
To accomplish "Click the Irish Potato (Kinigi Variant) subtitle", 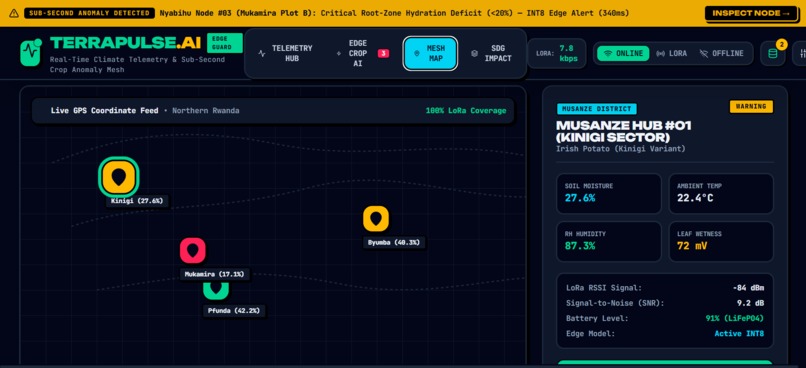I will coord(620,149).
